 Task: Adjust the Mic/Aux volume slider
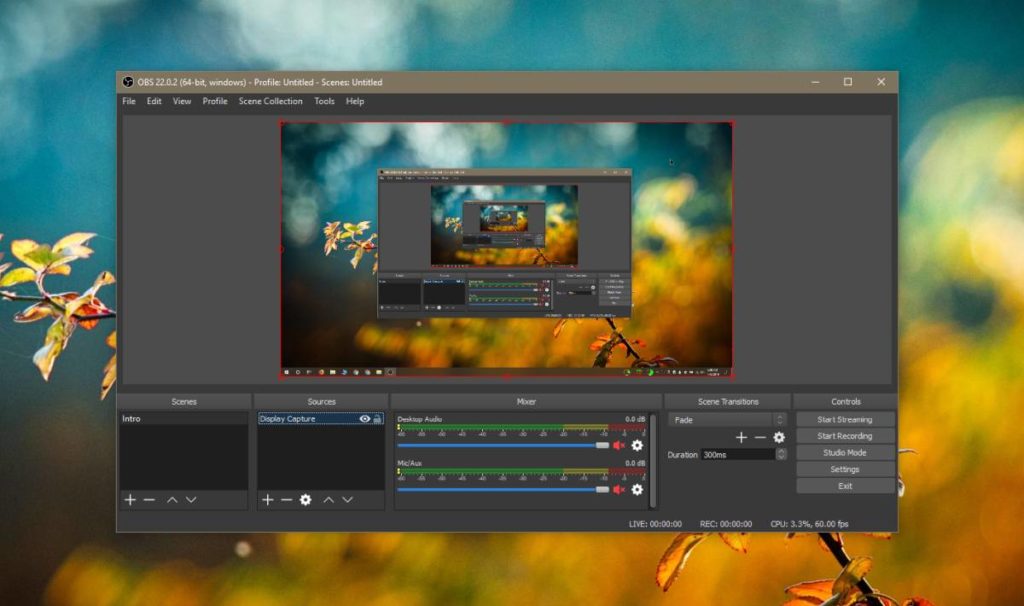[x=600, y=489]
